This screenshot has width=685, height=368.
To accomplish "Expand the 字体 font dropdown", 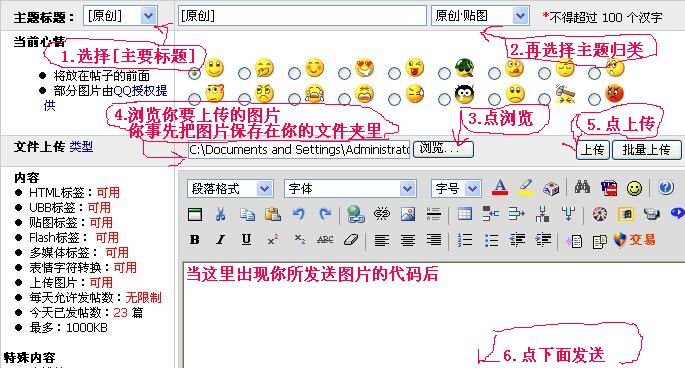I will [350, 189].
